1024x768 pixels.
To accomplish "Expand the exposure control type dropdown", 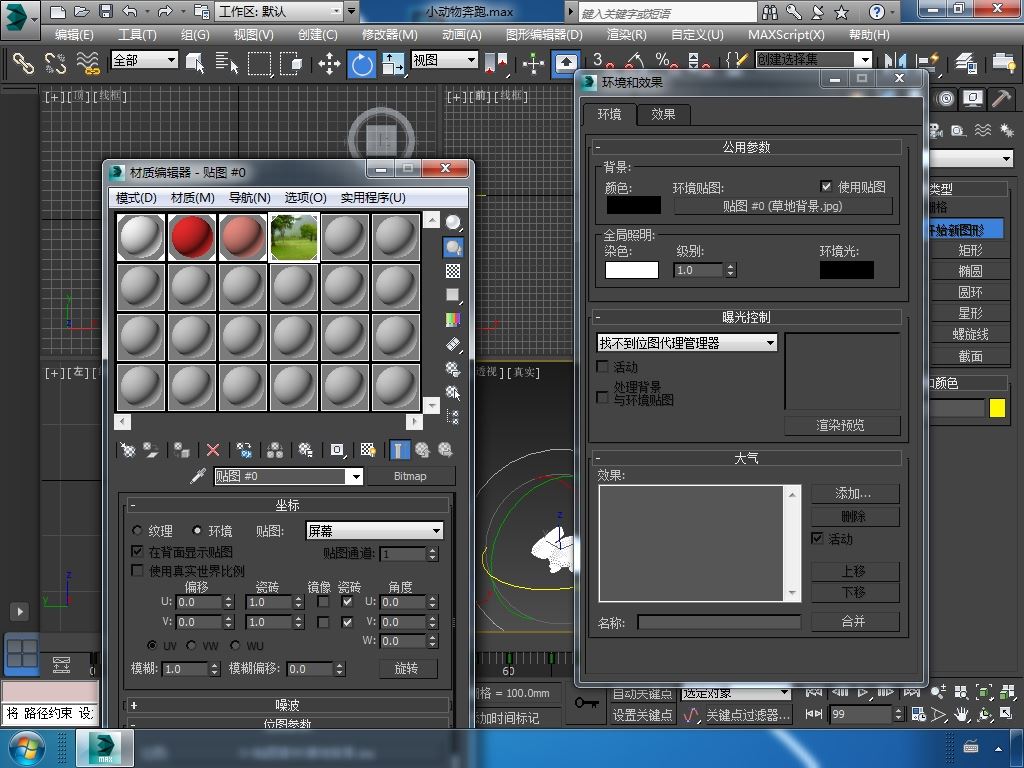I will pyautogui.click(x=687, y=343).
